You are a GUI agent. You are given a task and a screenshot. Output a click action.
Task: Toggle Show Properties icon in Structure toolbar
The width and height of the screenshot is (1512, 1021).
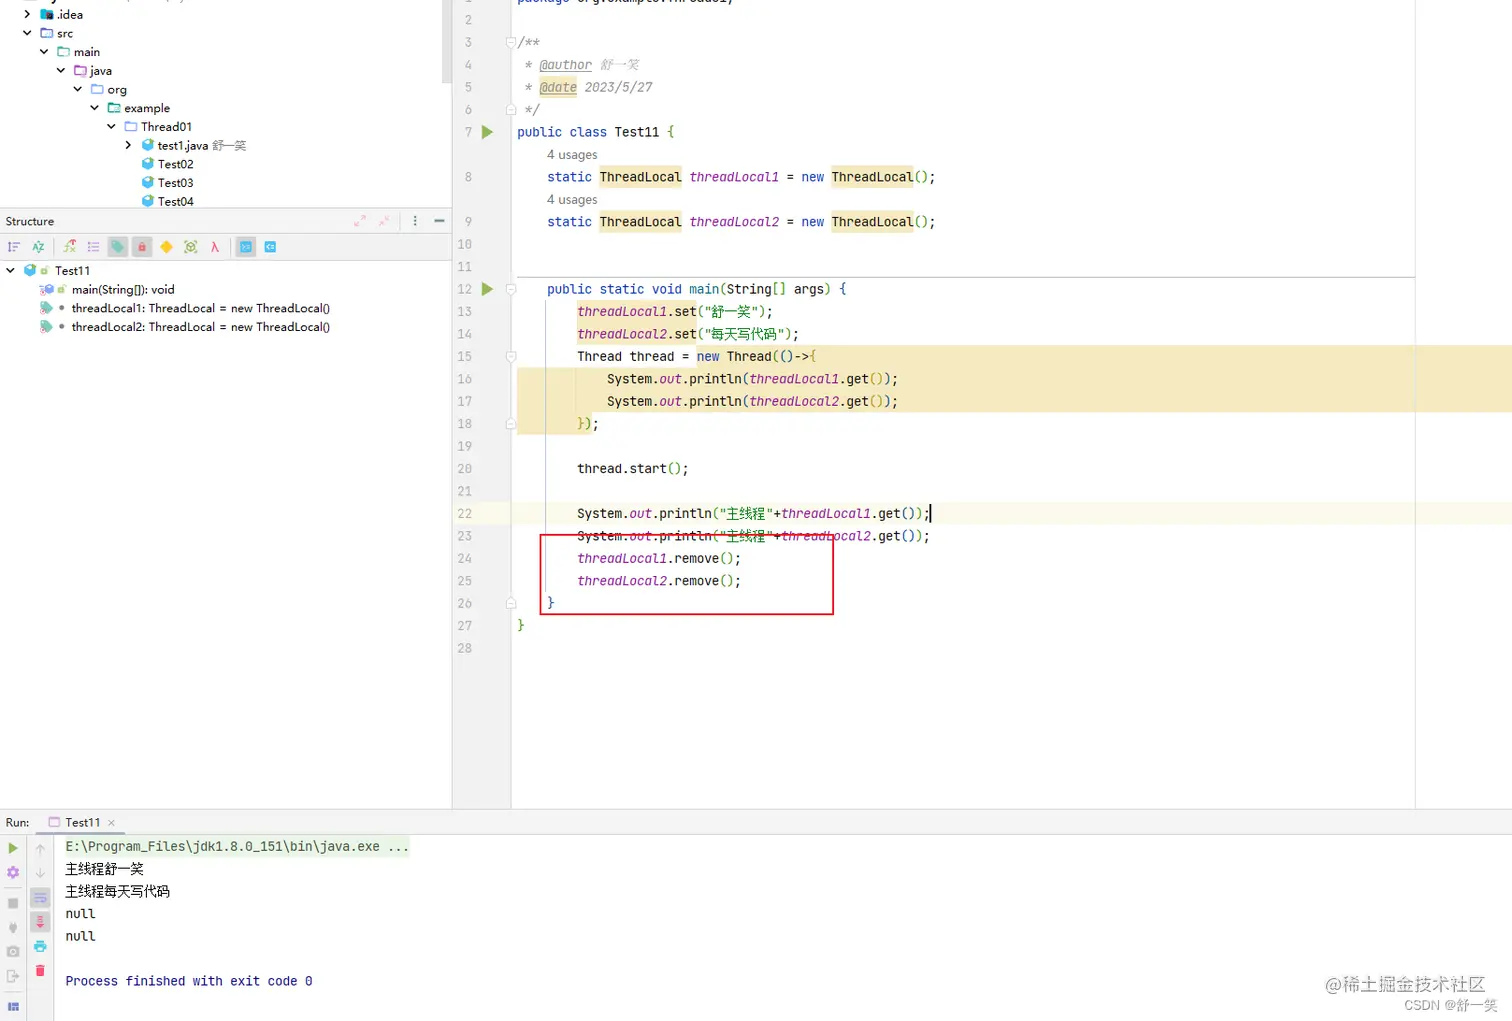[70, 247]
